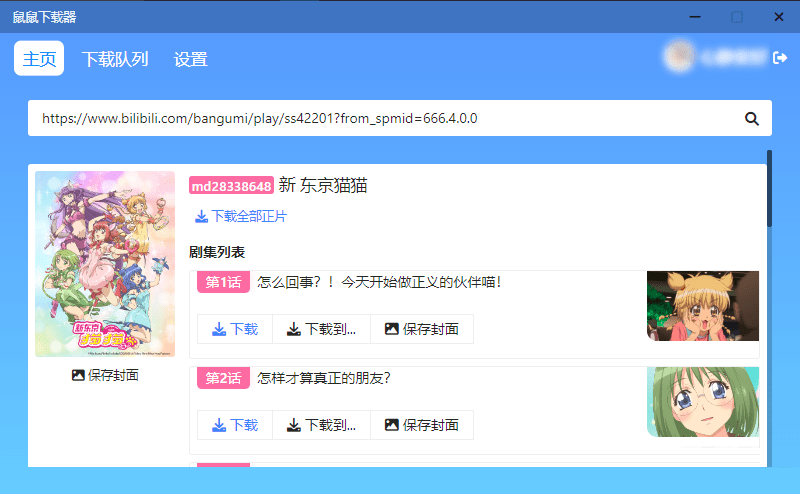The image size is (800, 494).
Task: Click the 剧集列表 heading
Action: 217,252
